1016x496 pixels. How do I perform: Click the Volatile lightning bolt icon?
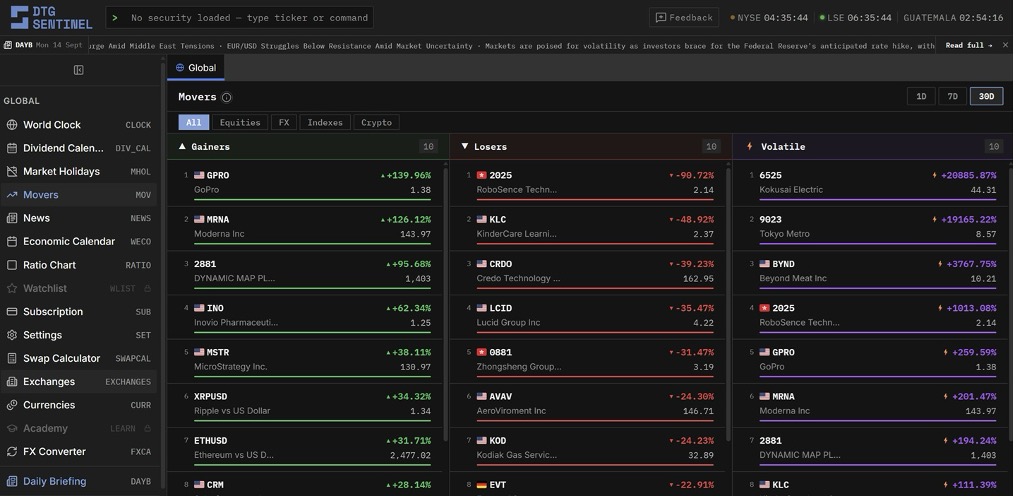(x=750, y=147)
